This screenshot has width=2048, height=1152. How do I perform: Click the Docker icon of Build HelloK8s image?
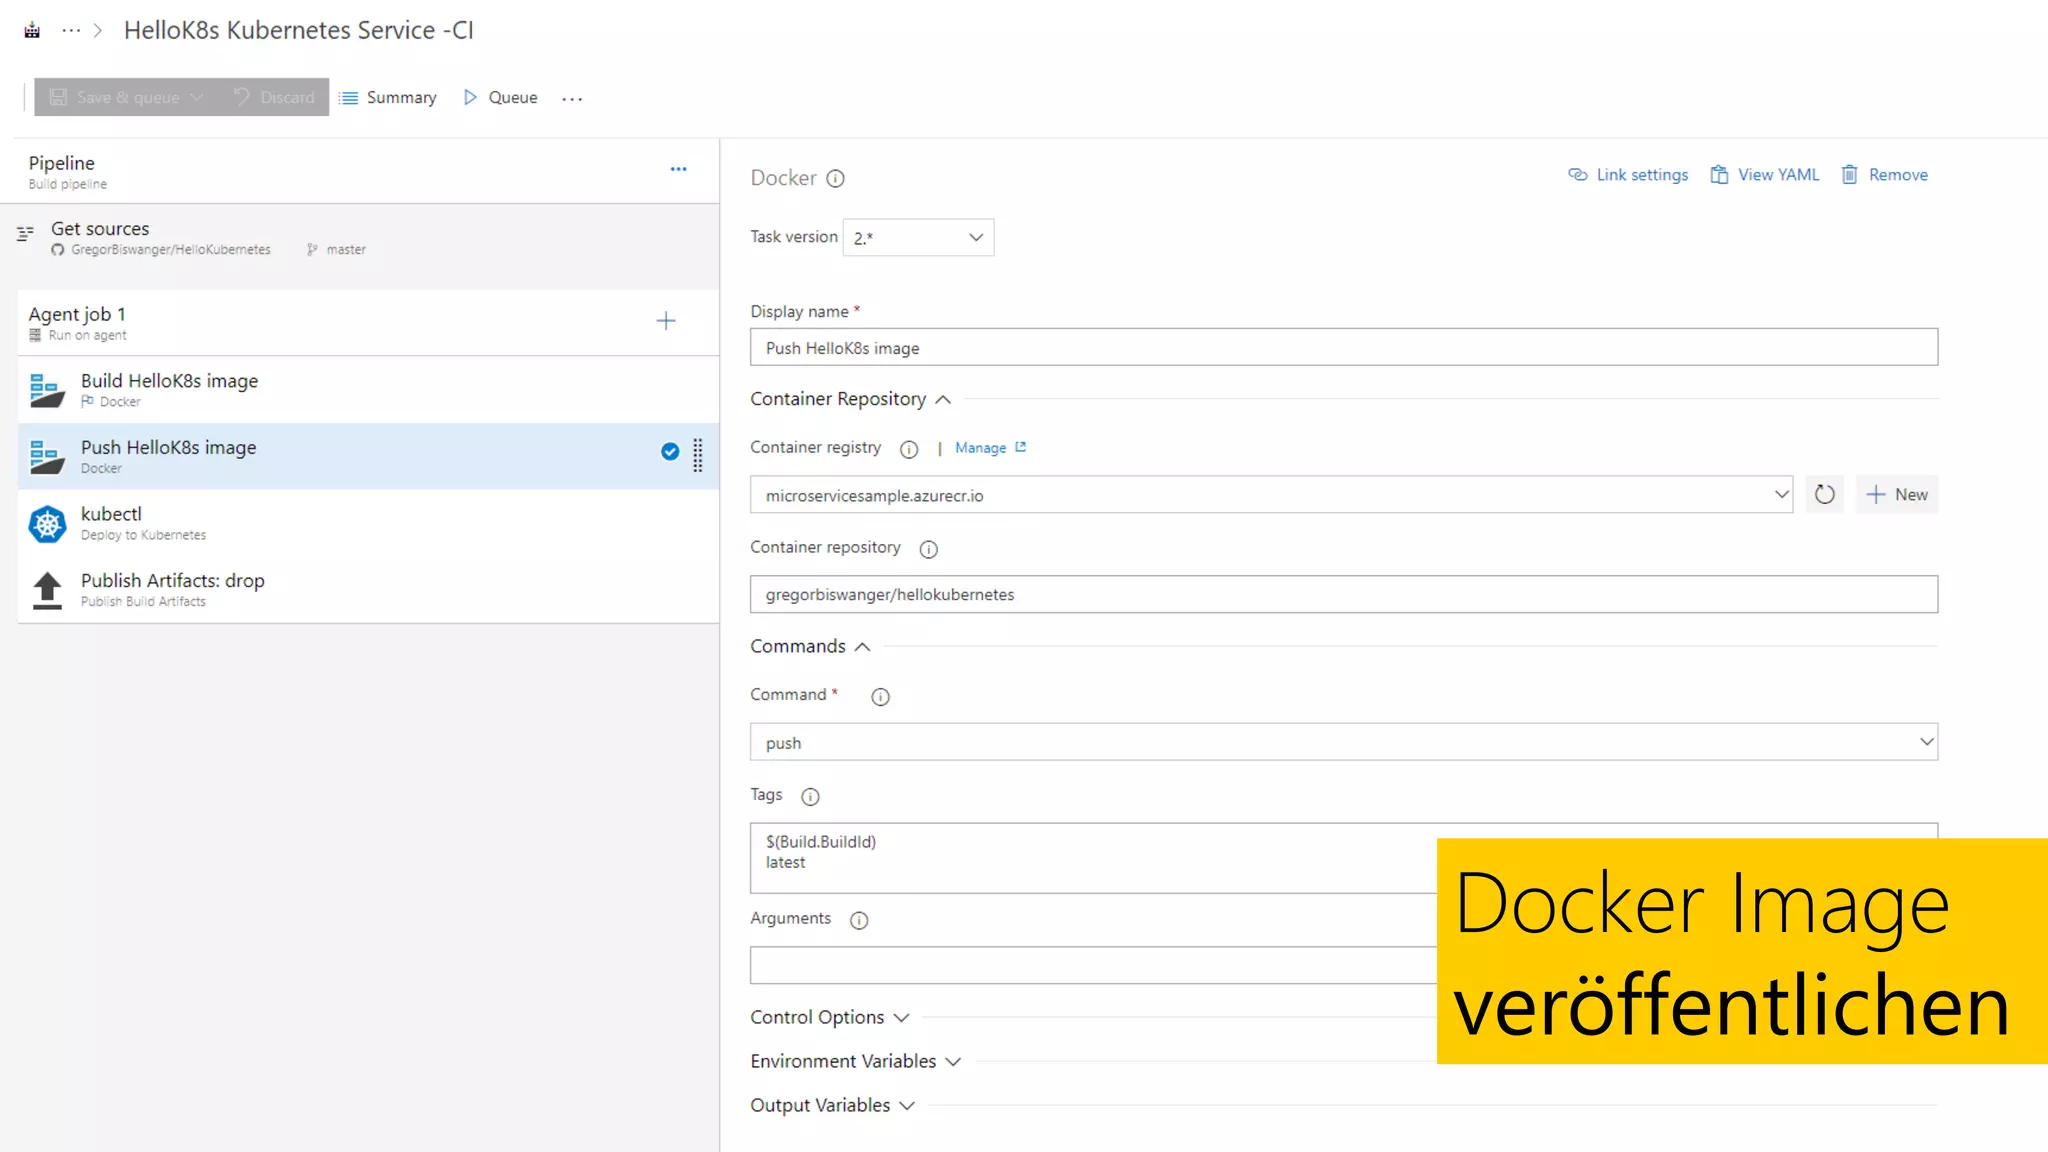(x=47, y=389)
